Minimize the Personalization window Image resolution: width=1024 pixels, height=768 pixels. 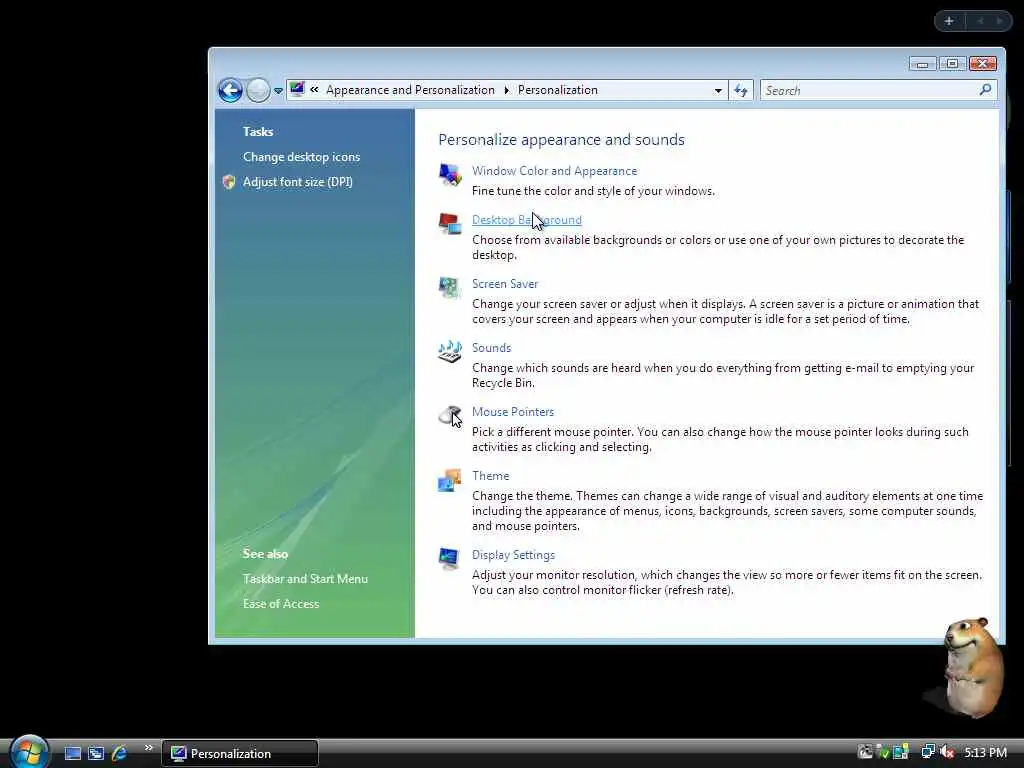(x=922, y=63)
